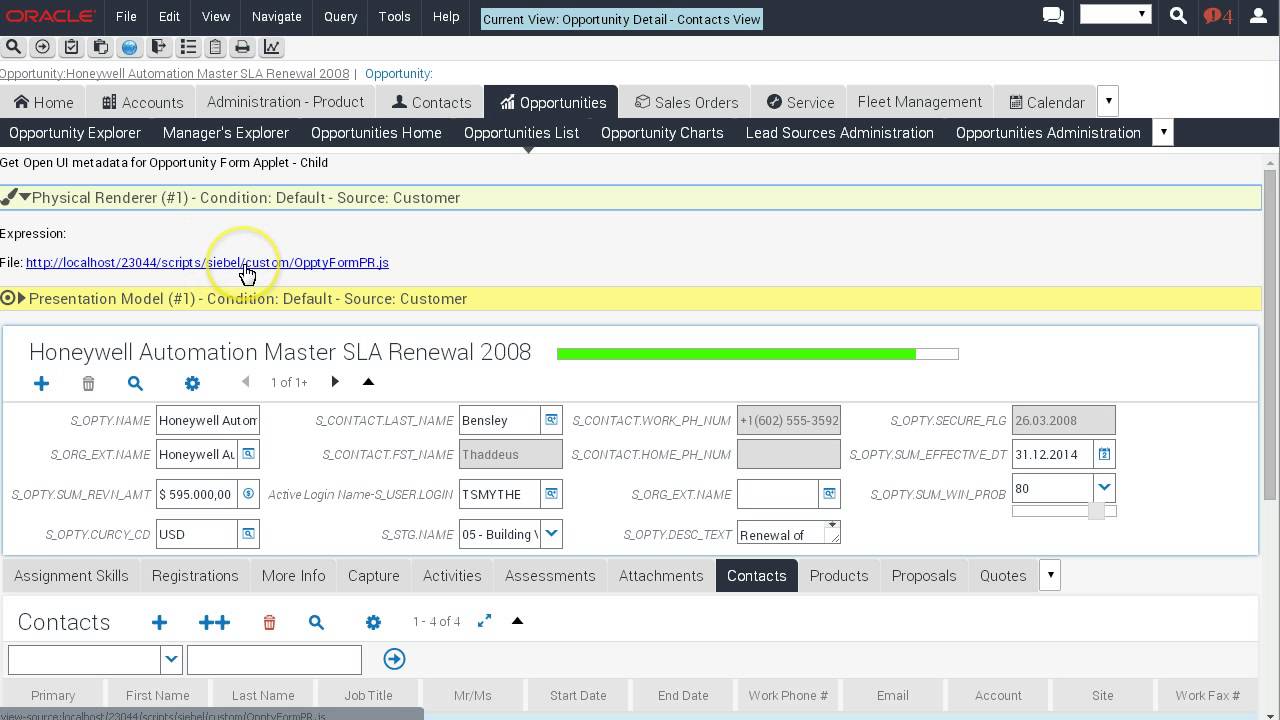The height and width of the screenshot is (720, 1280).
Task: Expand the Presentation Model (#1) section
Action: [x=22, y=298]
